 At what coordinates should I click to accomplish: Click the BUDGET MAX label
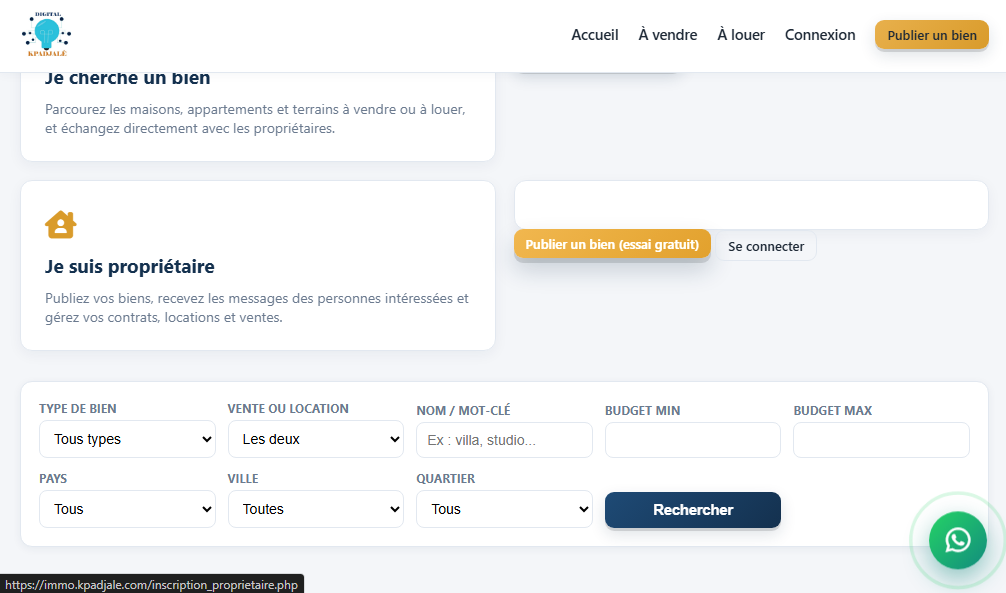pos(833,411)
